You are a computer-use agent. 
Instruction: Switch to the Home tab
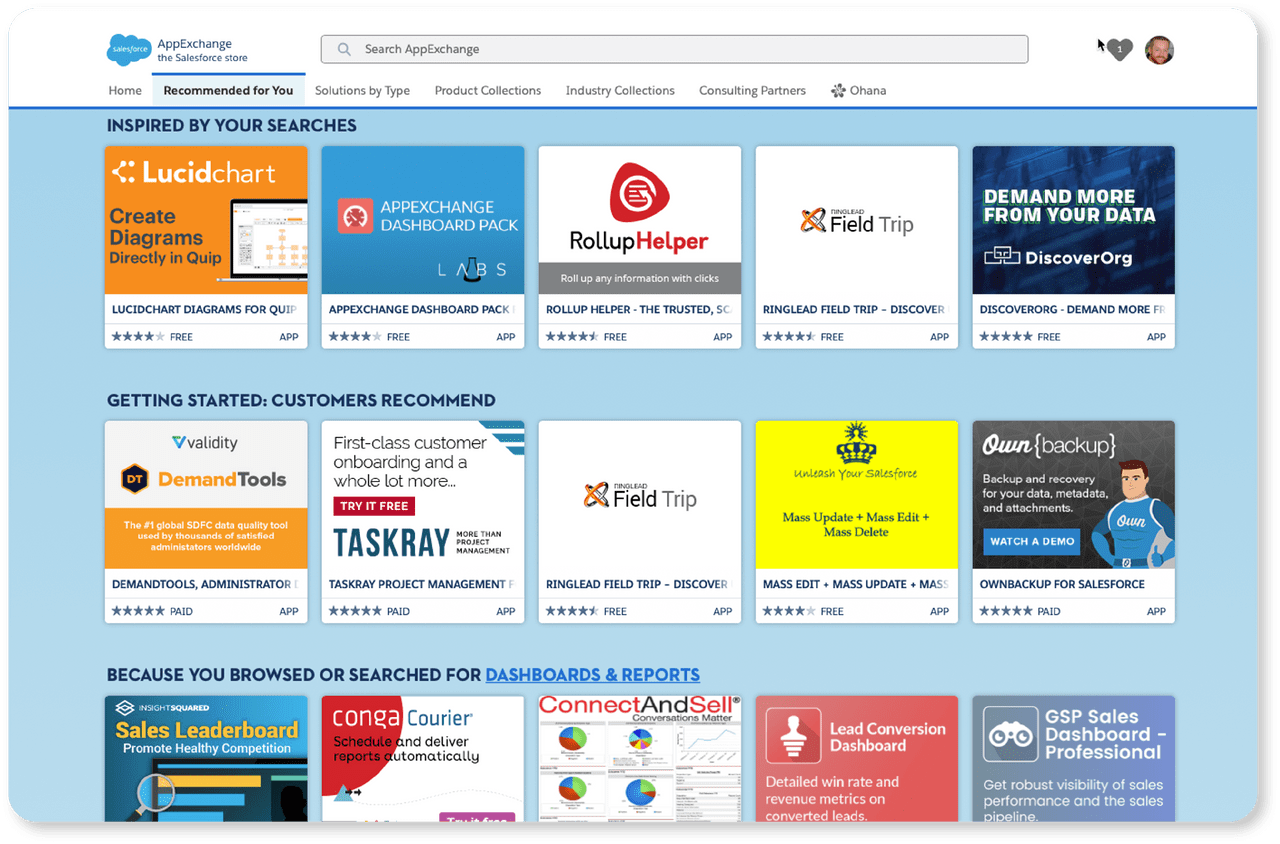click(x=125, y=91)
